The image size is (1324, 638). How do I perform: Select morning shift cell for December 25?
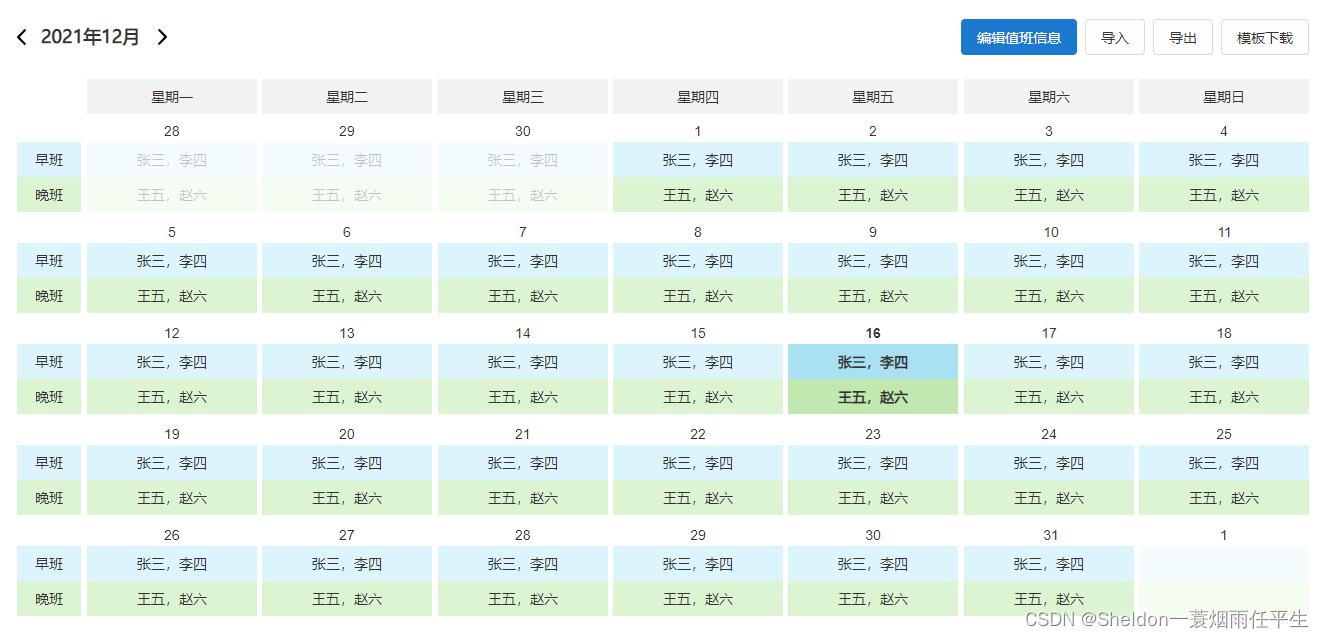coord(1223,463)
